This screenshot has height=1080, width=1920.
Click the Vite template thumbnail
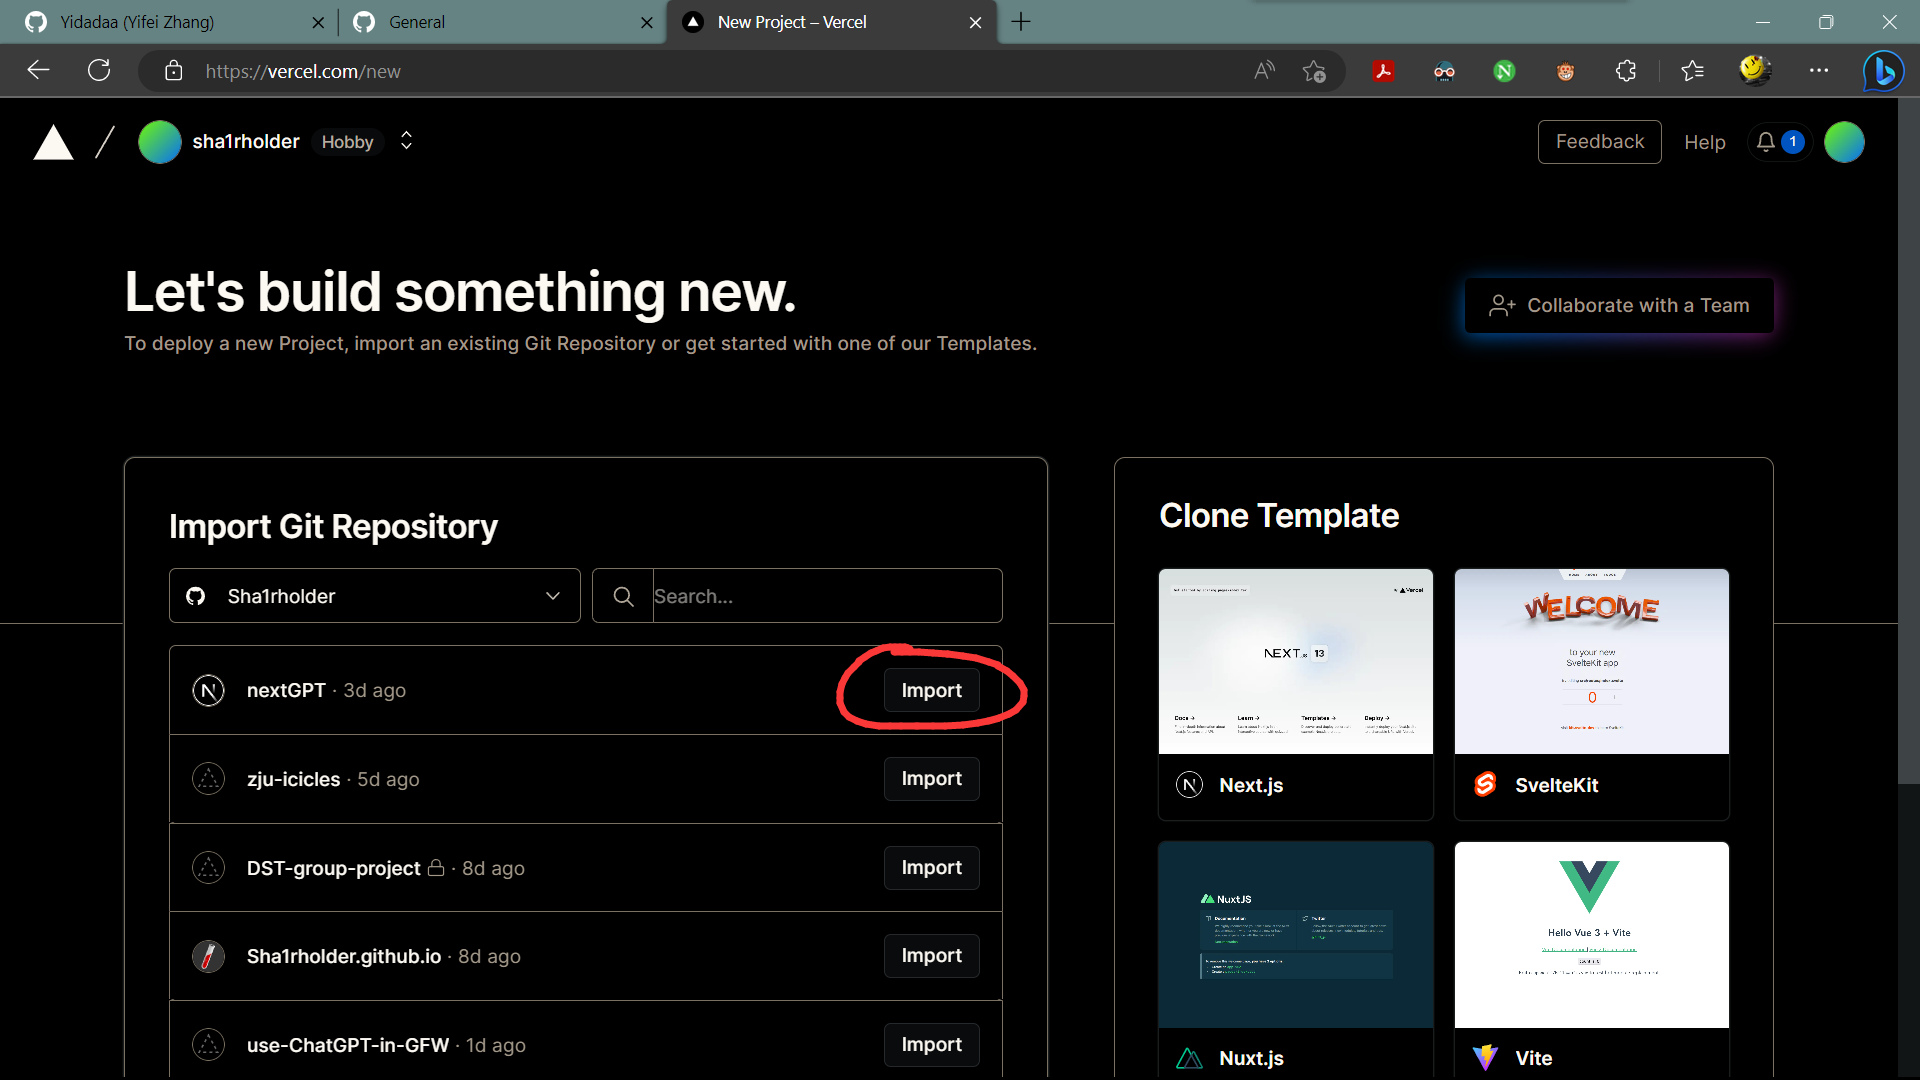tap(1592, 934)
